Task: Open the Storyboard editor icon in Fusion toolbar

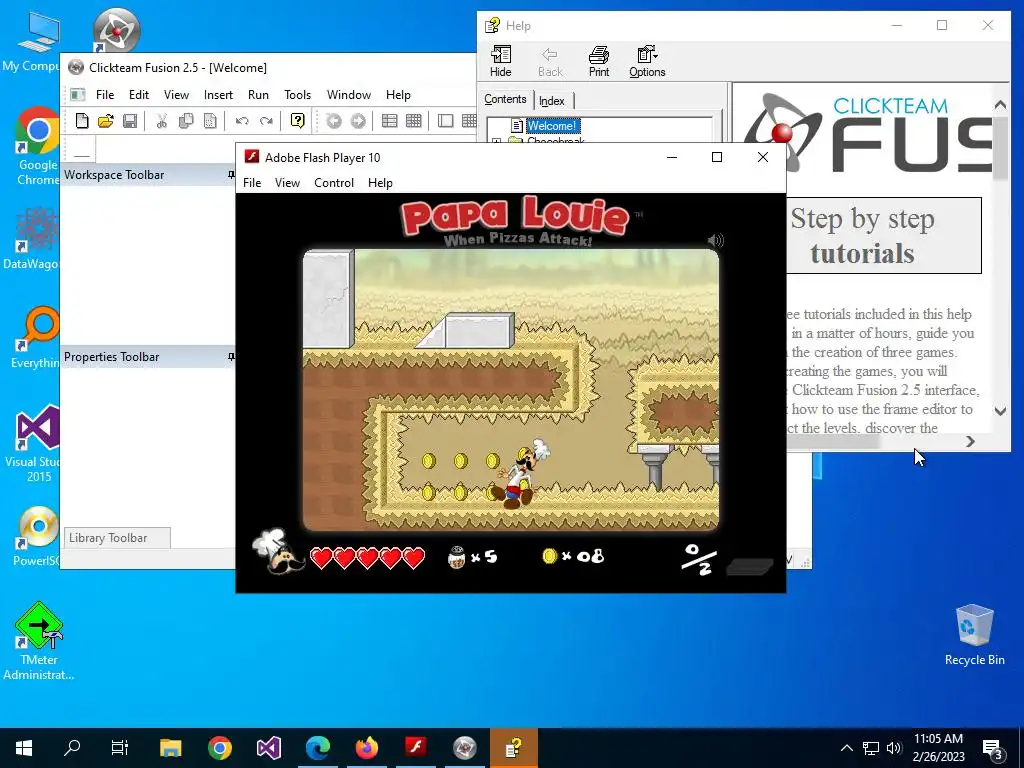Action: tap(390, 121)
